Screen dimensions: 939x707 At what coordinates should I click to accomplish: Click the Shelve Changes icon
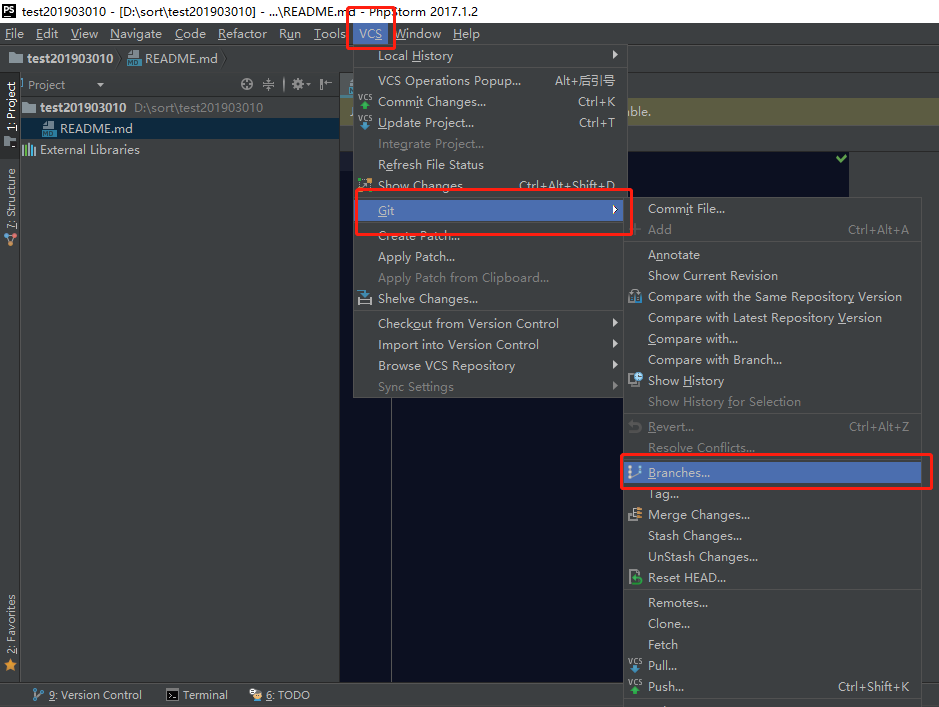tap(365, 298)
